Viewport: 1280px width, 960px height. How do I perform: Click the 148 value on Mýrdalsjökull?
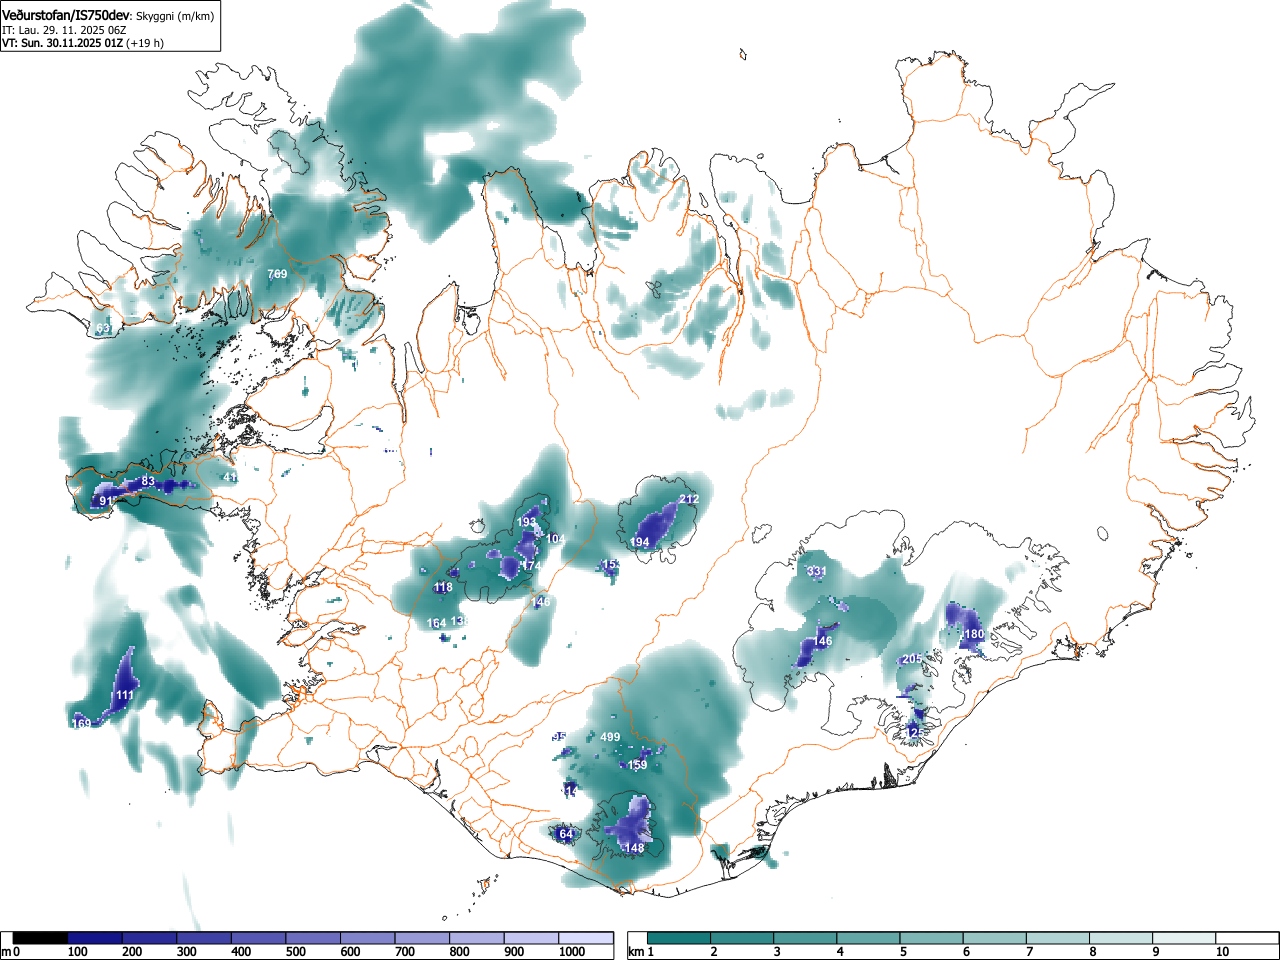[x=634, y=849]
